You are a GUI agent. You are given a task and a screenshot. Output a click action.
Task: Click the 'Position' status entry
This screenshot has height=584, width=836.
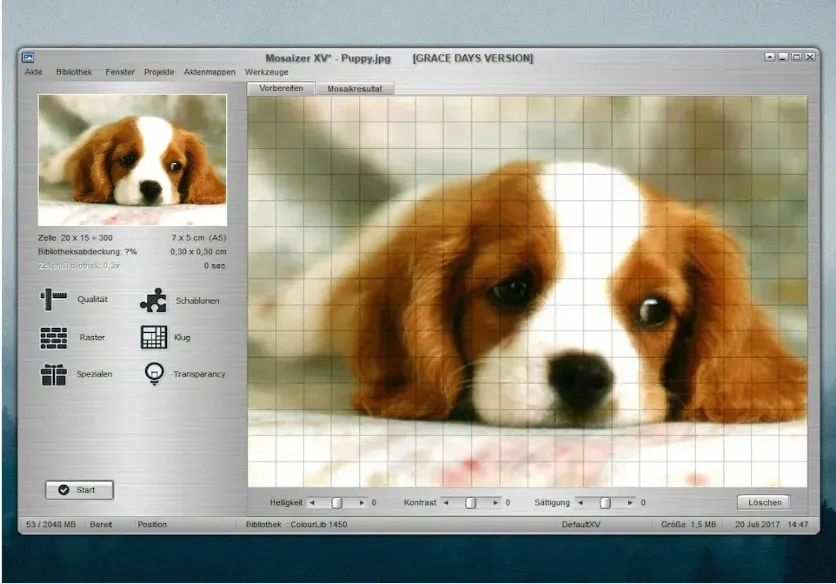(152, 525)
